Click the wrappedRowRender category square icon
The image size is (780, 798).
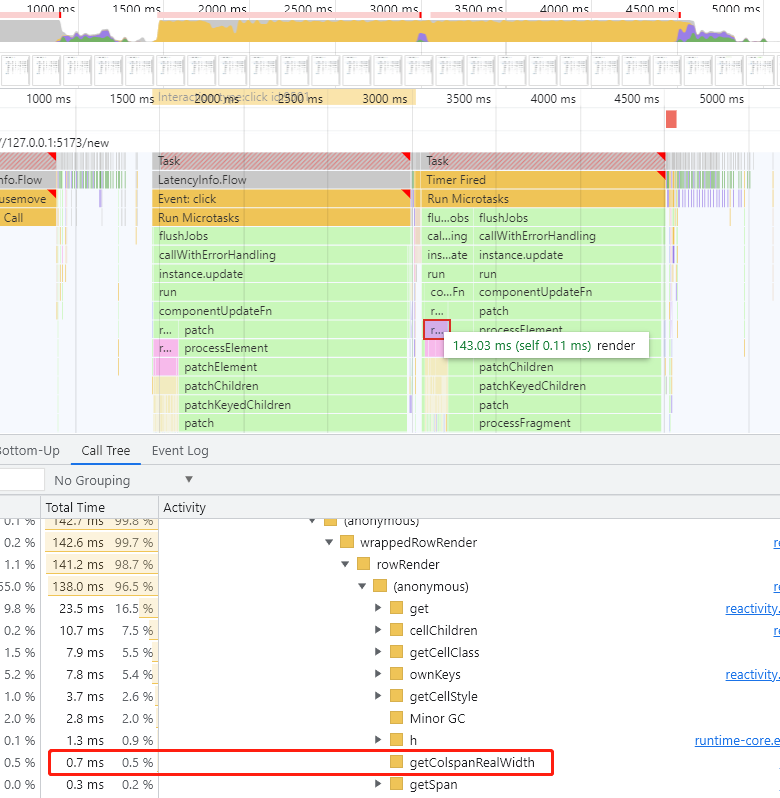pos(347,542)
